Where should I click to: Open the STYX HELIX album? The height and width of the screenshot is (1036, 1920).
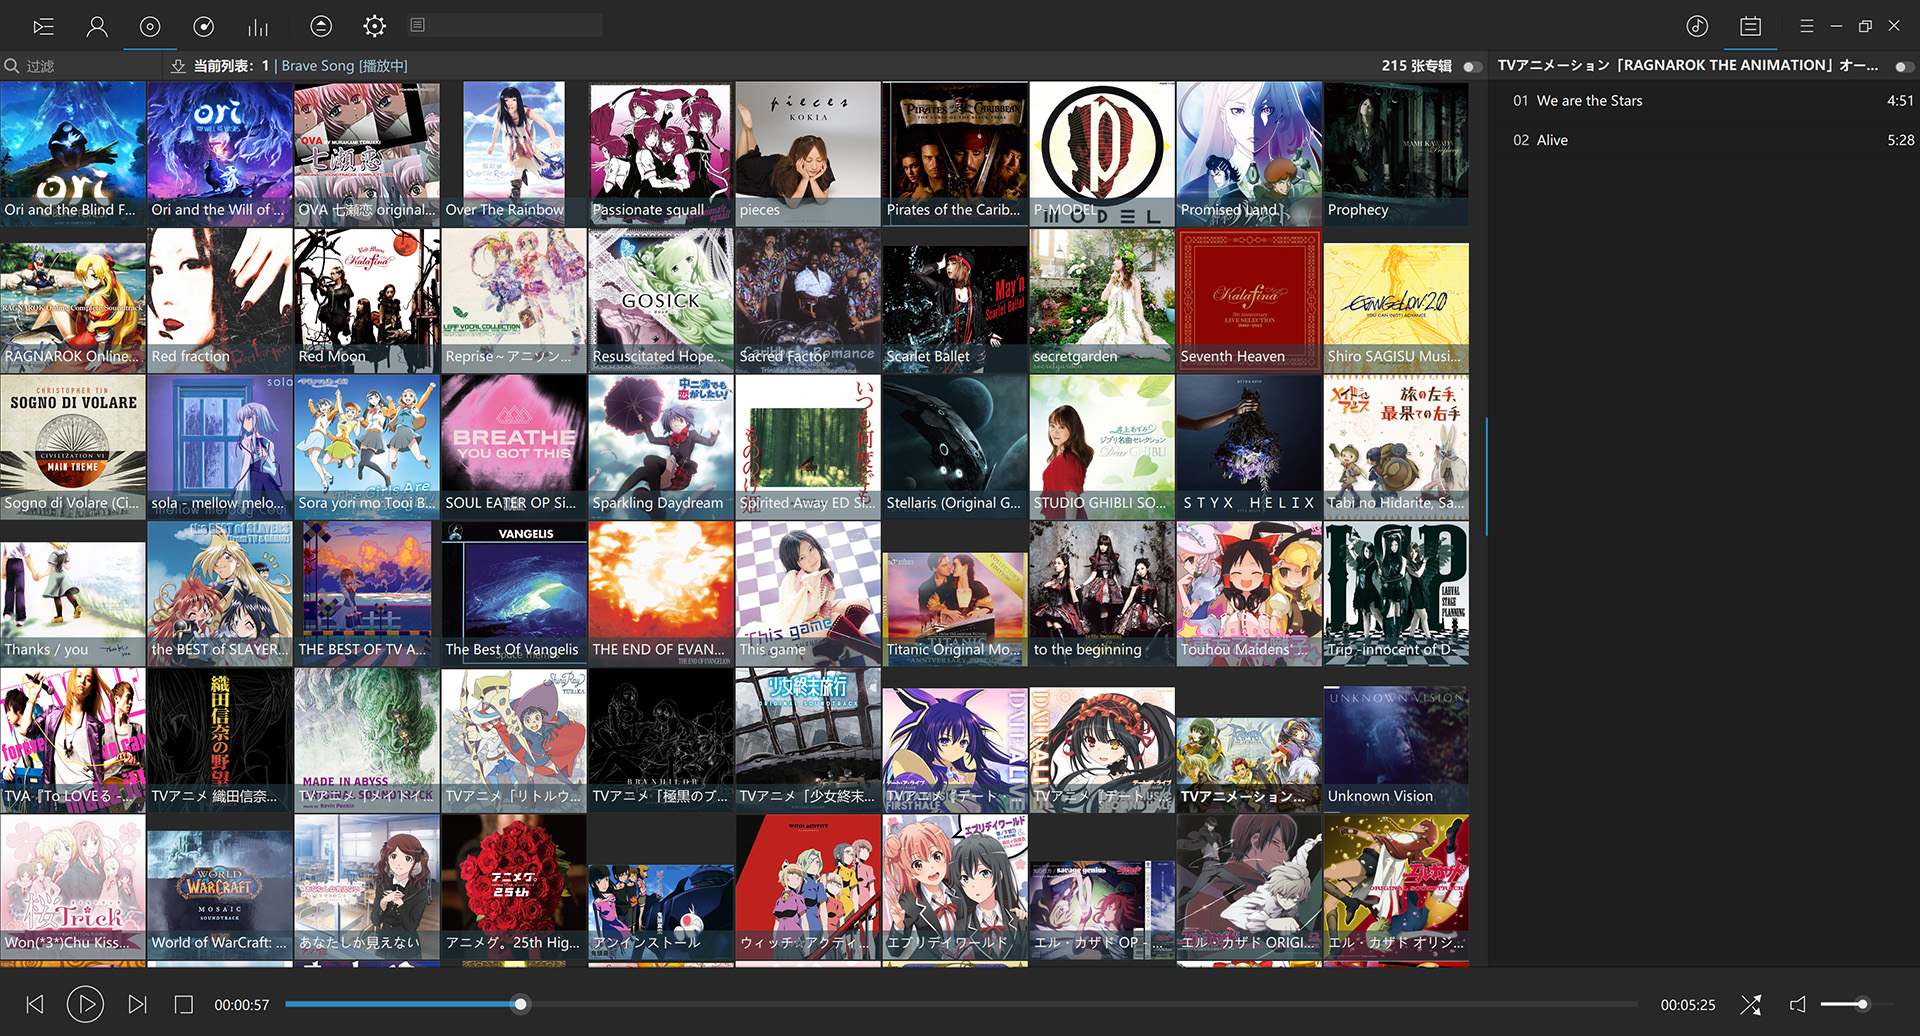click(x=1249, y=446)
